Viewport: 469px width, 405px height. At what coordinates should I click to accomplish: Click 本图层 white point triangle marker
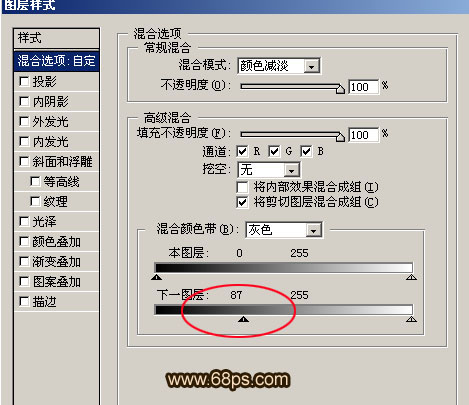(412, 277)
